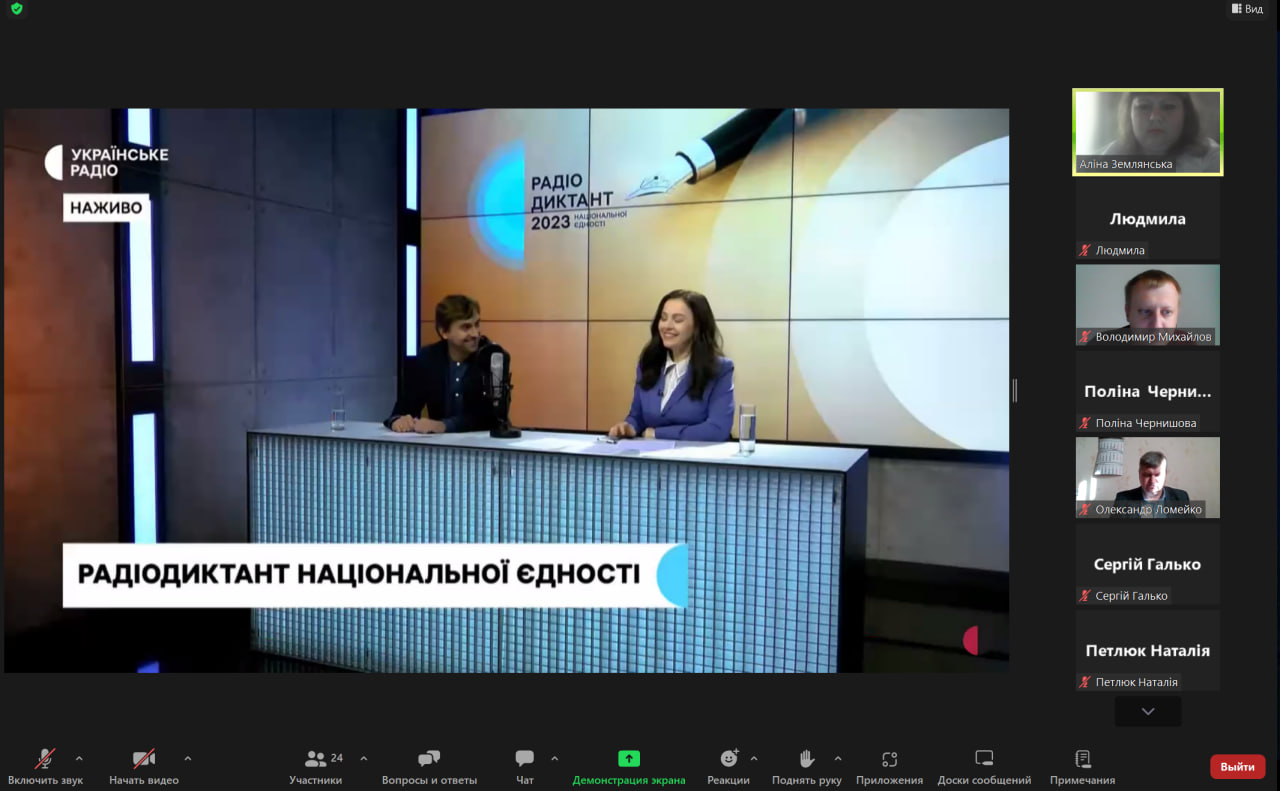Start Демонстрация экрана screen share
This screenshot has height=791, width=1280.
[629, 766]
